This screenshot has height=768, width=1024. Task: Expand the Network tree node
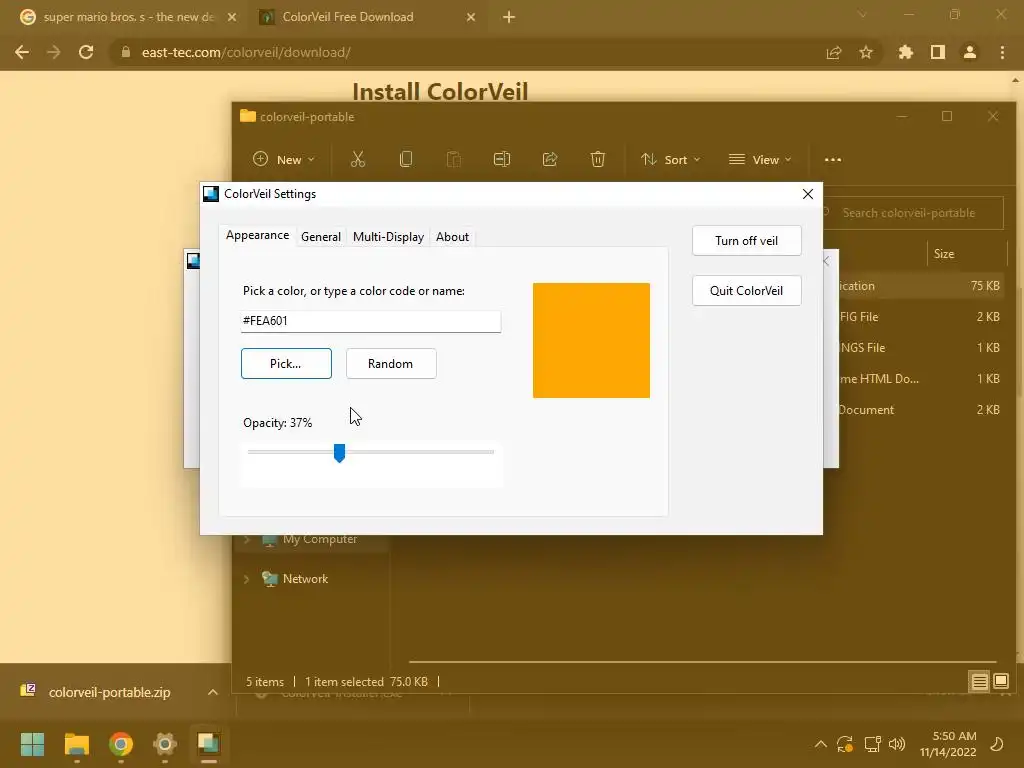247,579
